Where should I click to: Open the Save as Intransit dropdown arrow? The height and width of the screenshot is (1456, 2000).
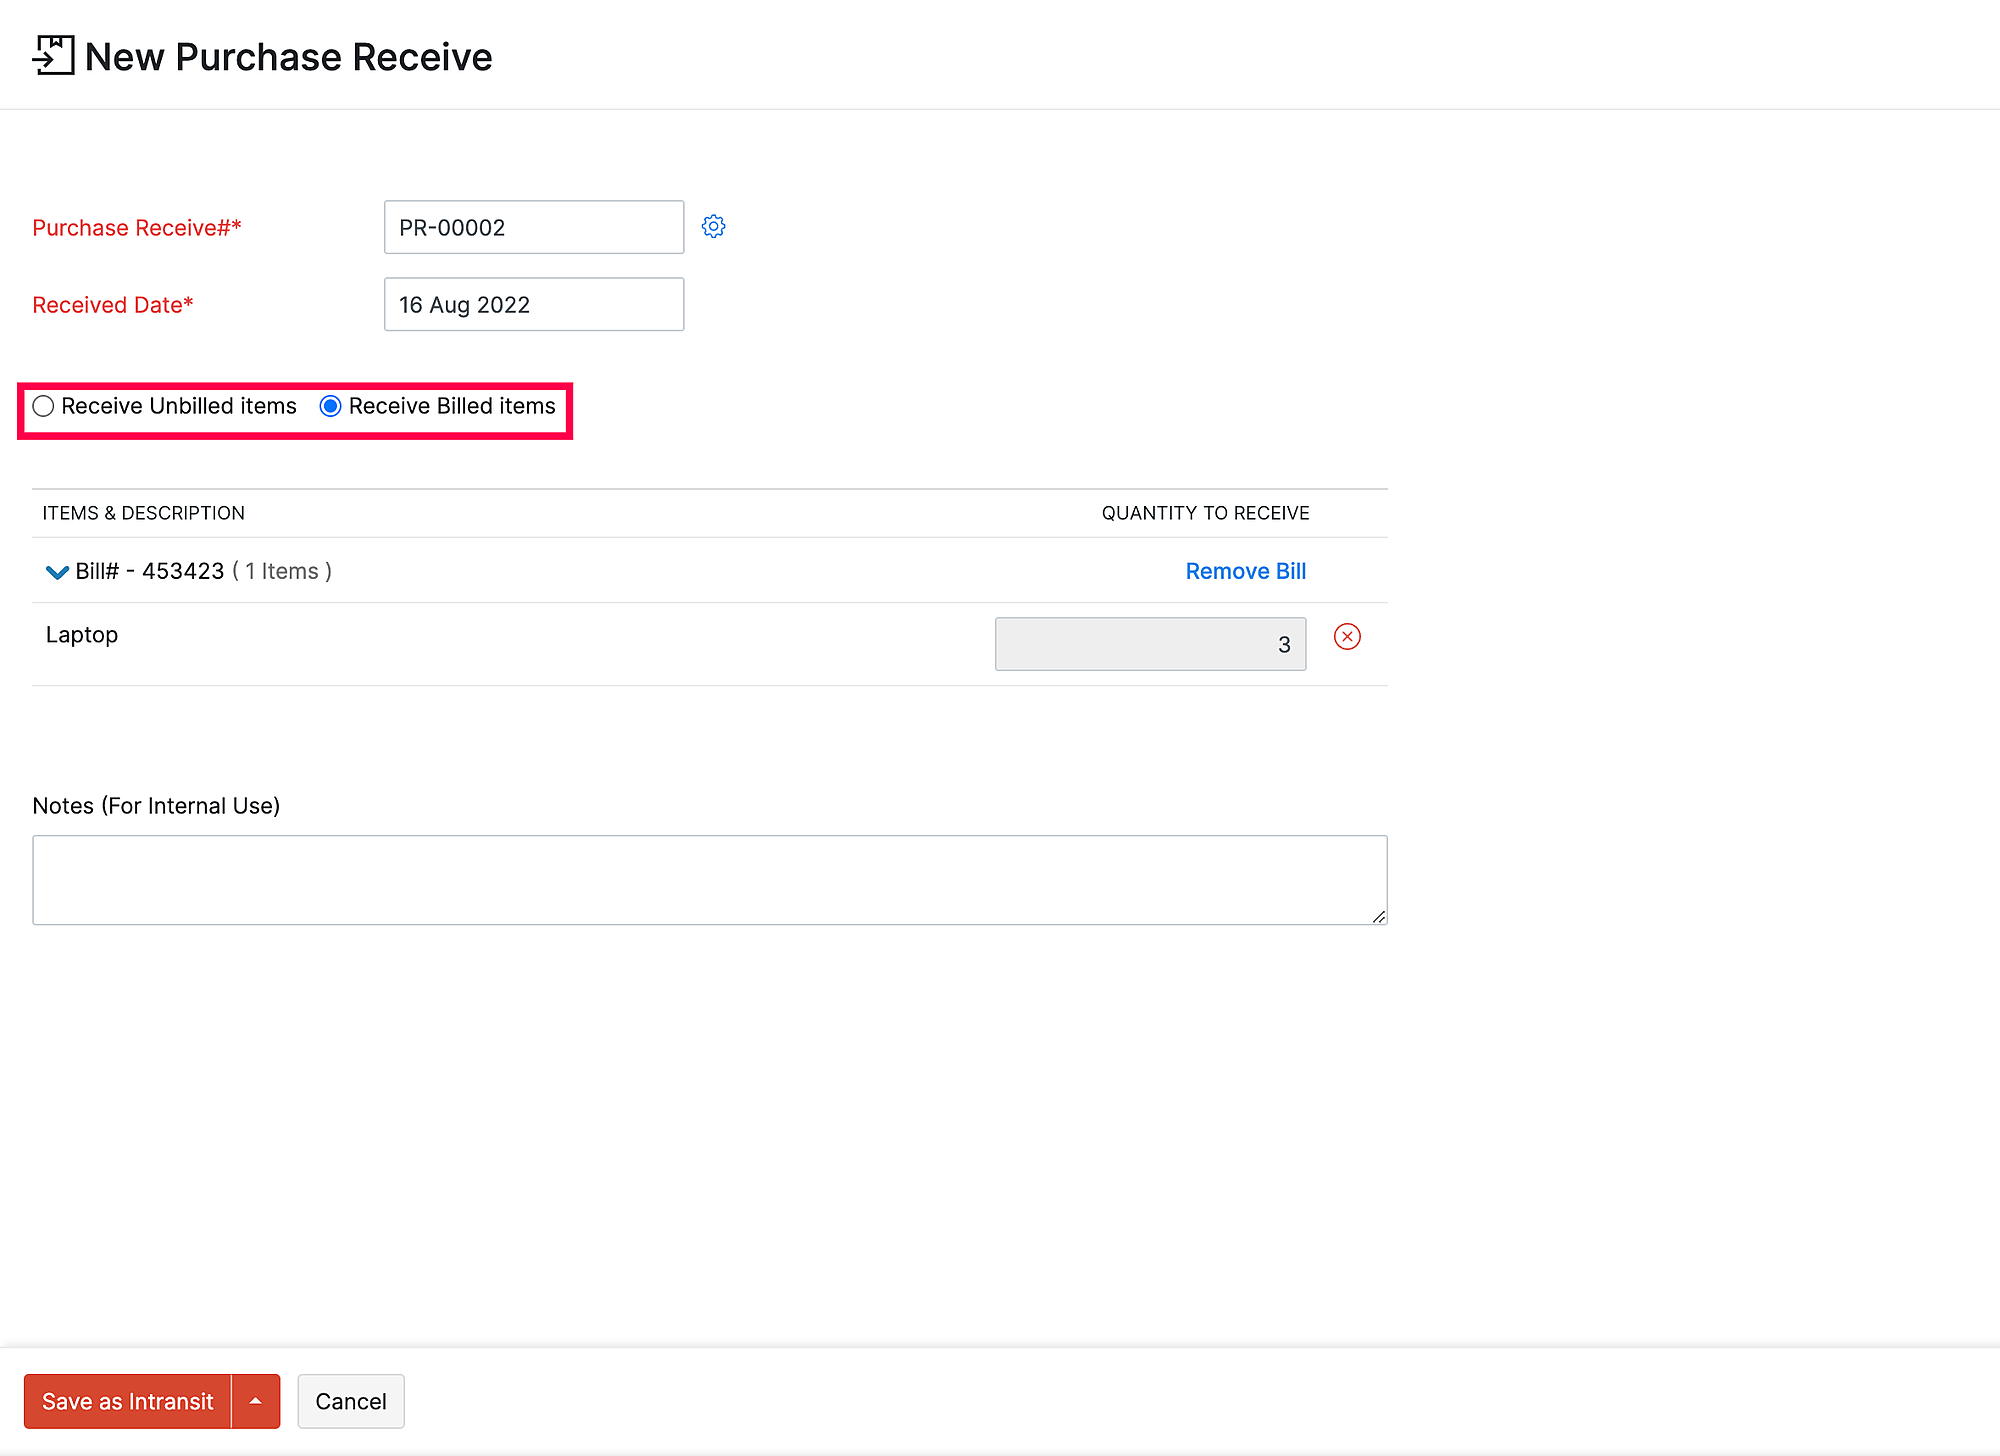pyautogui.click(x=257, y=1401)
